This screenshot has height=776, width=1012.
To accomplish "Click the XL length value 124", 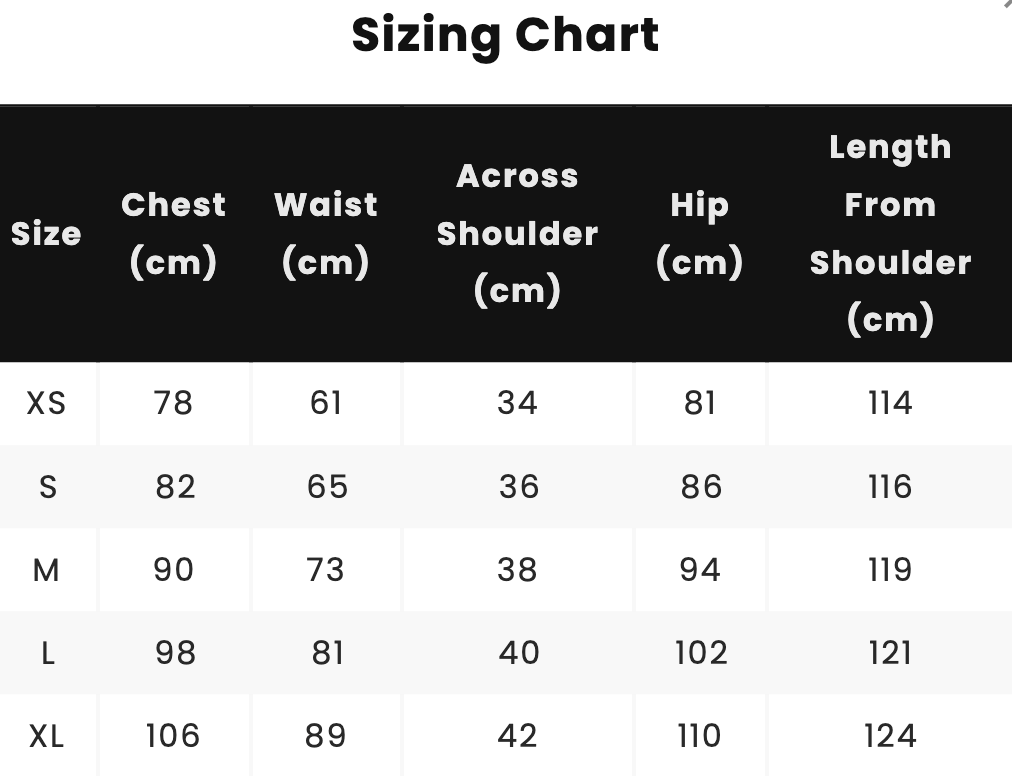I will (x=889, y=737).
